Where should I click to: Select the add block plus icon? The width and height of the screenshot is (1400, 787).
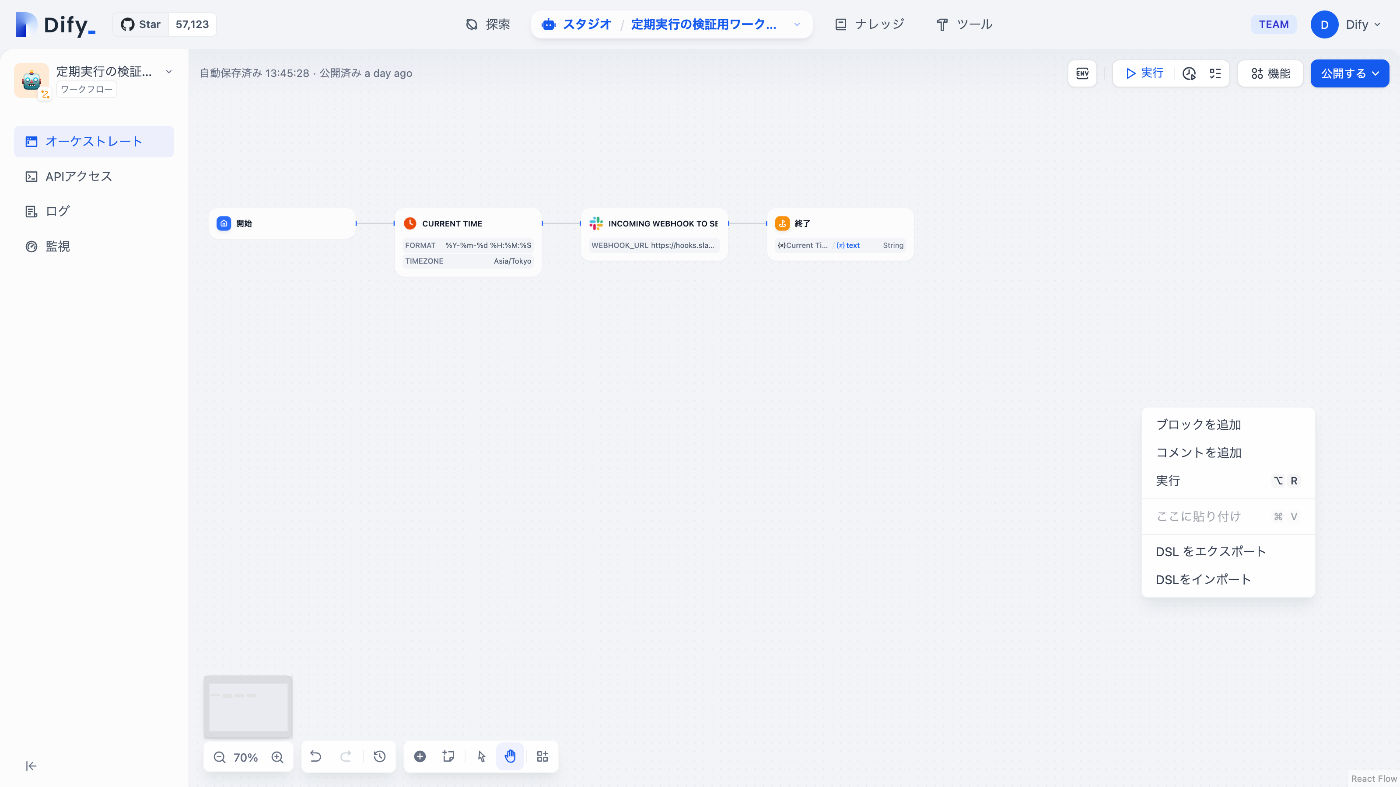(420, 757)
